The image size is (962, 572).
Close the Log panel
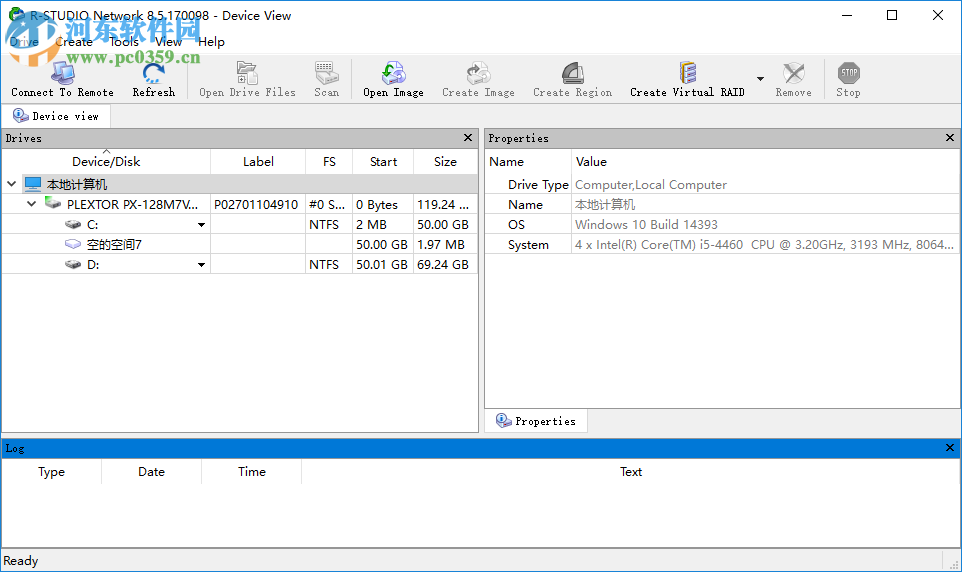pyautogui.click(x=951, y=448)
